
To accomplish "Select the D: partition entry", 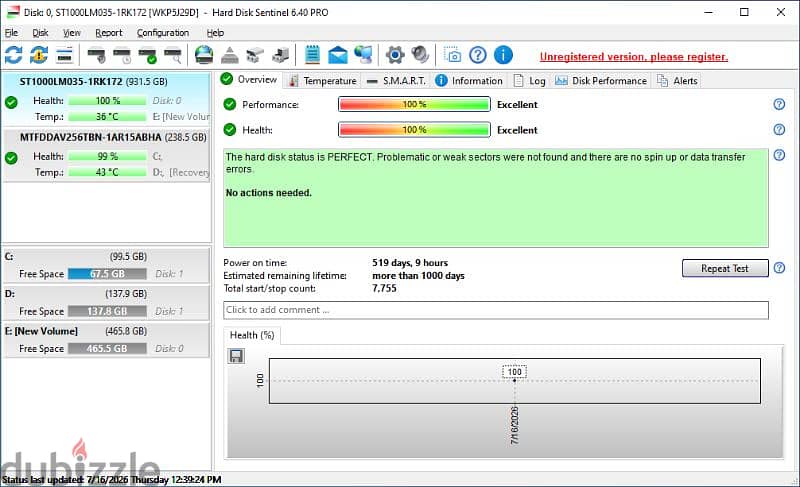I will [x=106, y=302].
